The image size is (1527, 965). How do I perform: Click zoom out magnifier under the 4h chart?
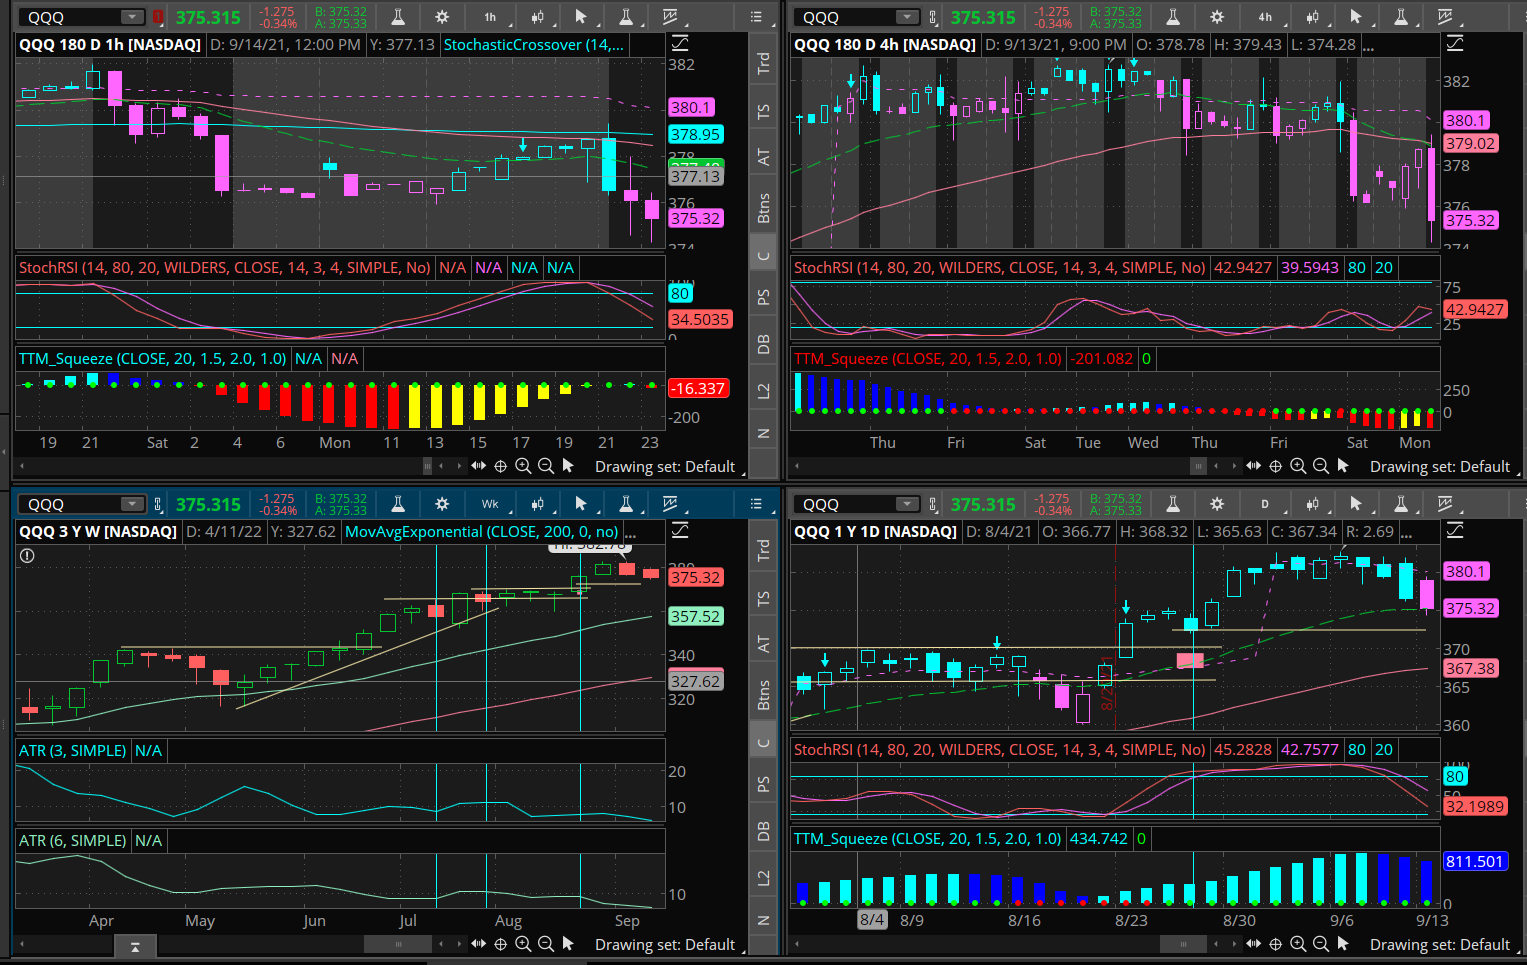[x=1321, y=466]
